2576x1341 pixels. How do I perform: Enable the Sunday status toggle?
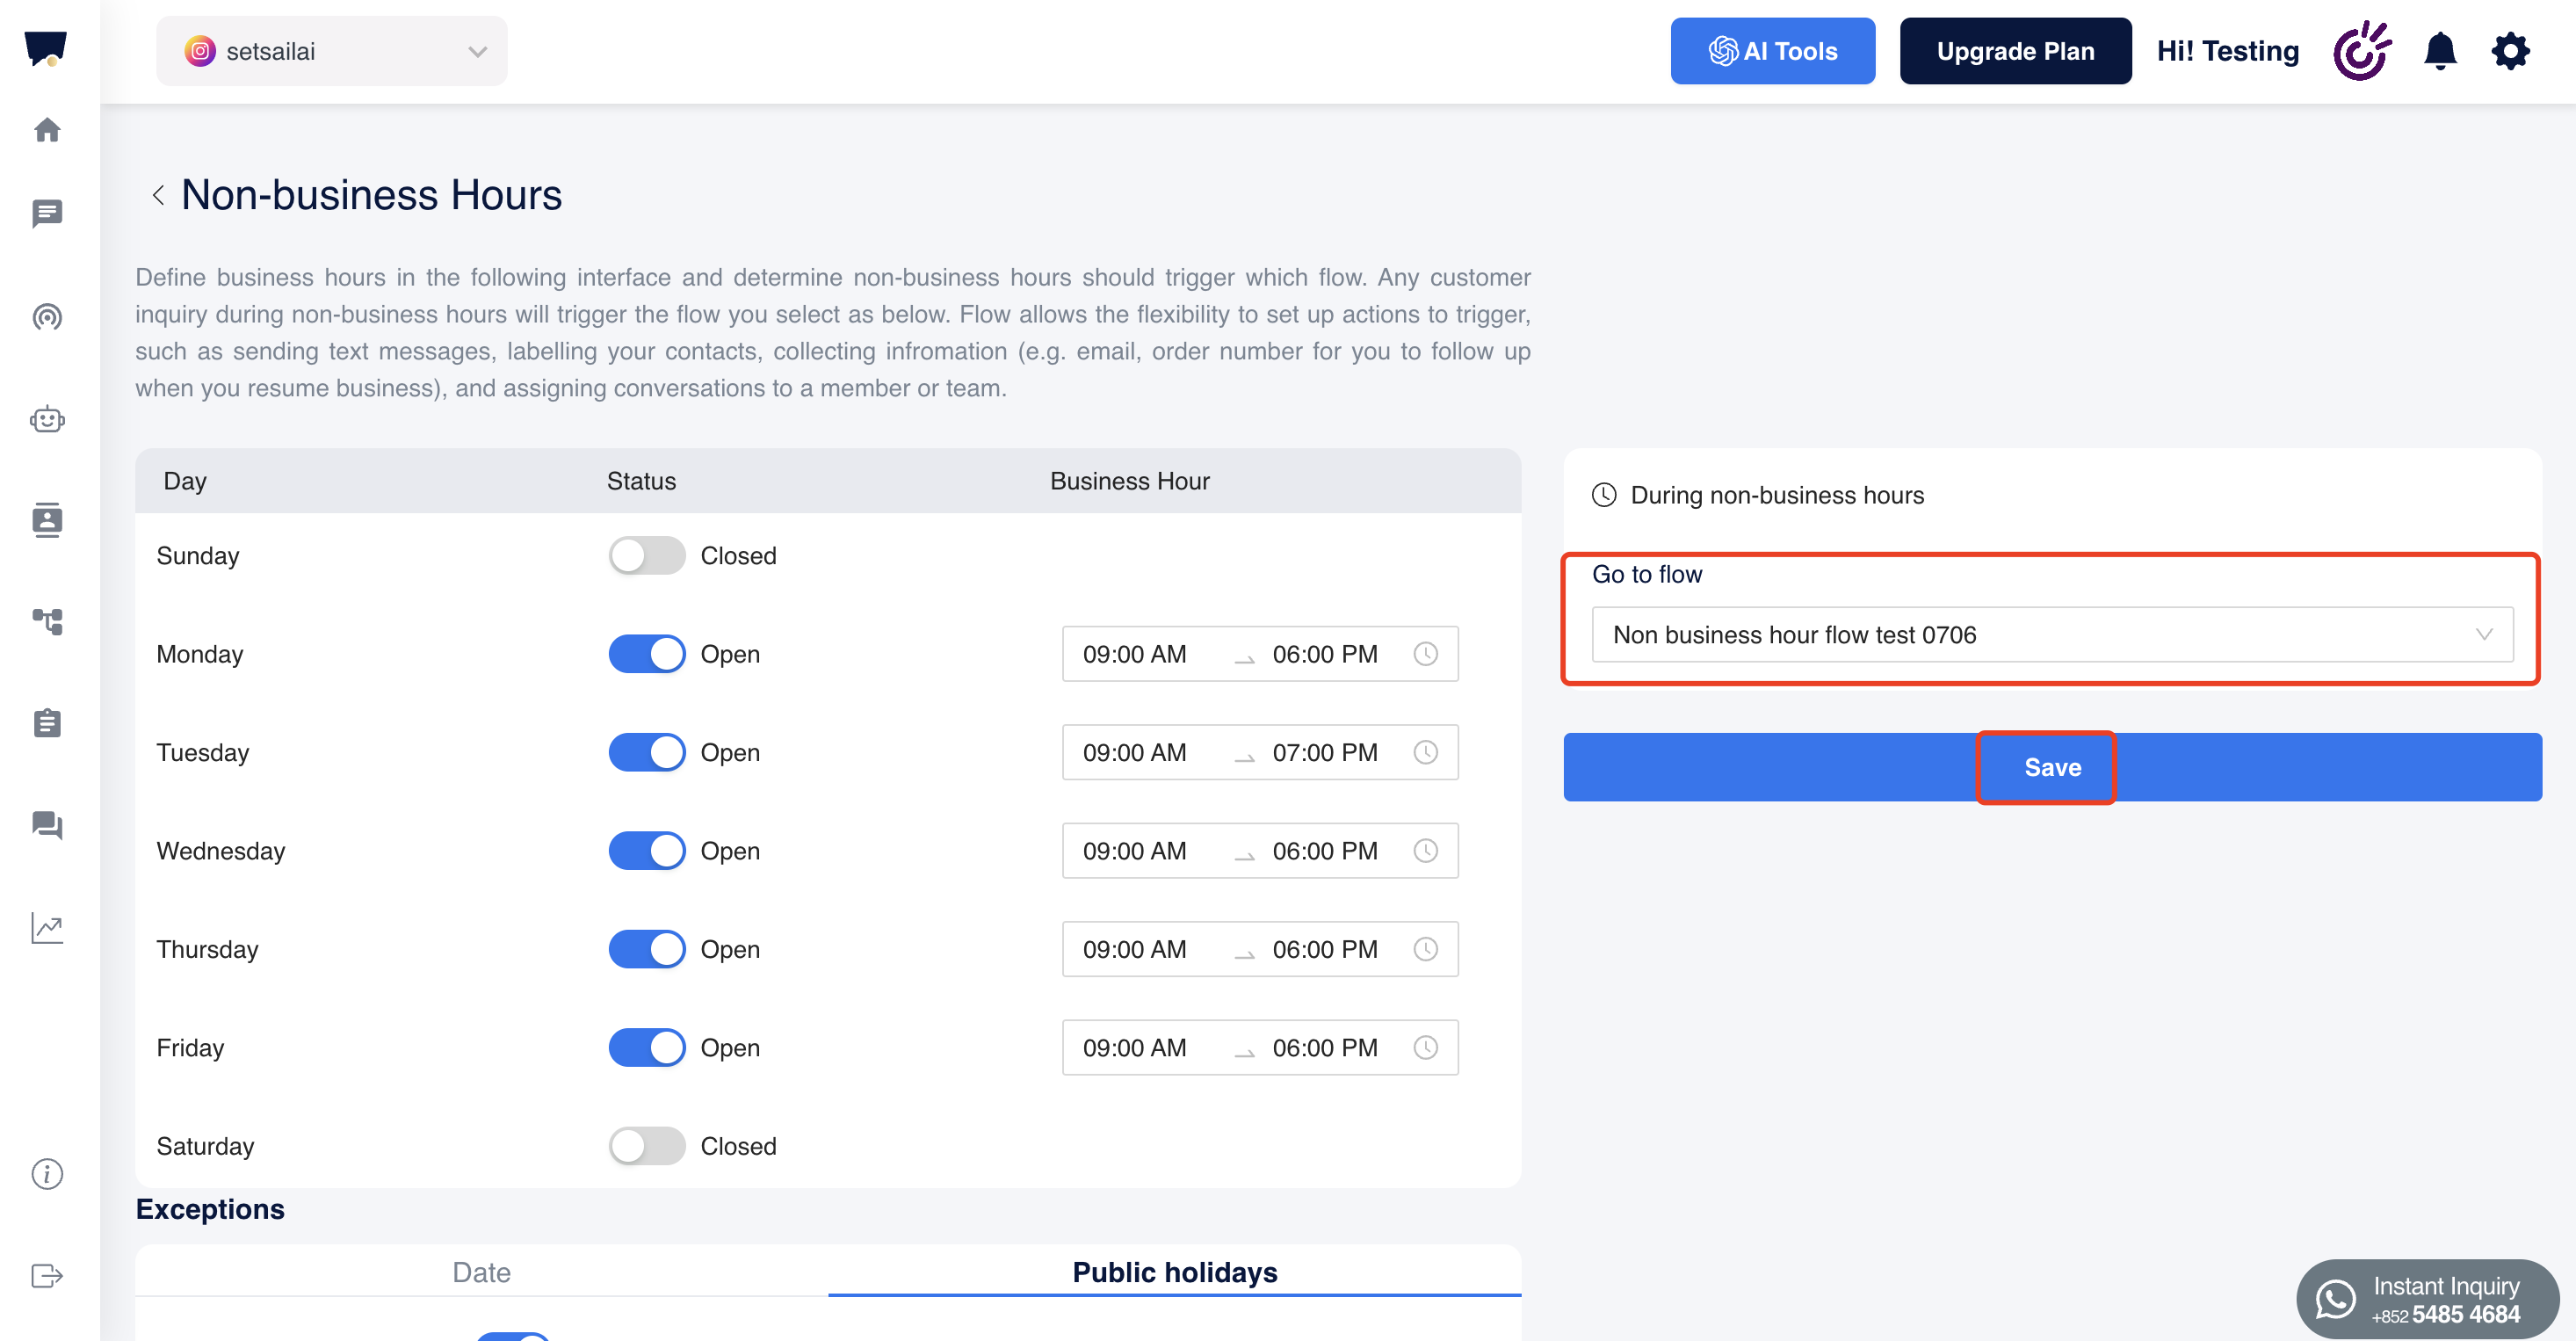coord(646,555)
